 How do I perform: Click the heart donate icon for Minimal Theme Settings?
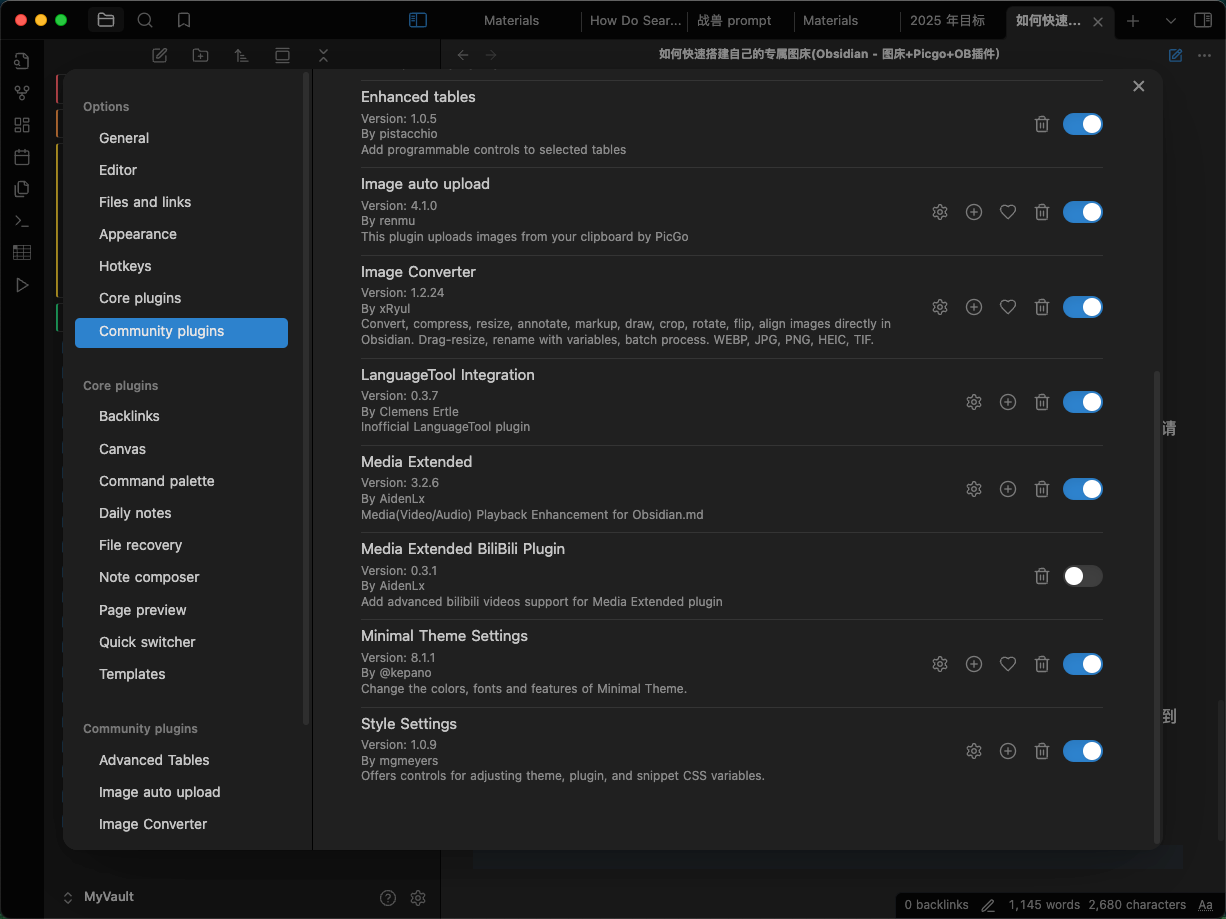(x=1007, y=664)
